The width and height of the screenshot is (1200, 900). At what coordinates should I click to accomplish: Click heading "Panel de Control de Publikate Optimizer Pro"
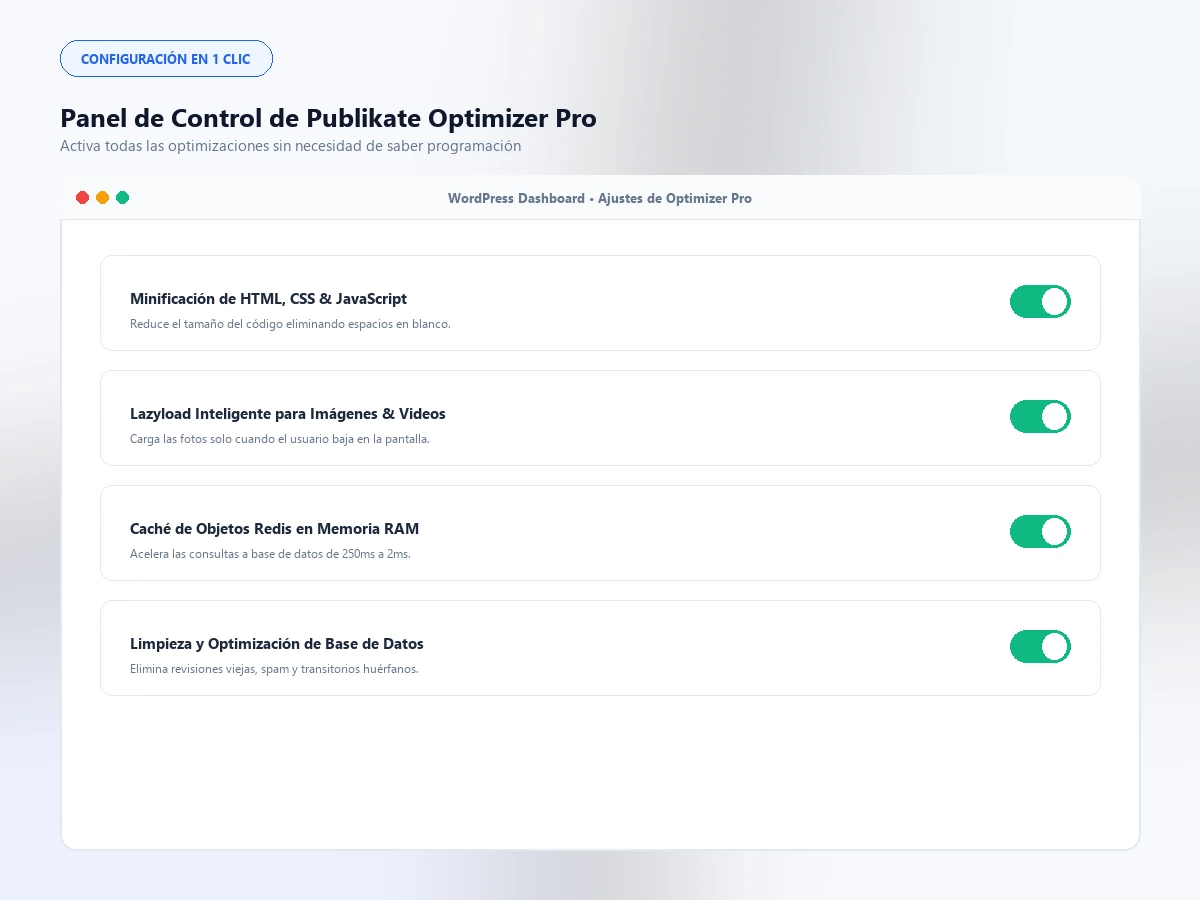point(328,118)
